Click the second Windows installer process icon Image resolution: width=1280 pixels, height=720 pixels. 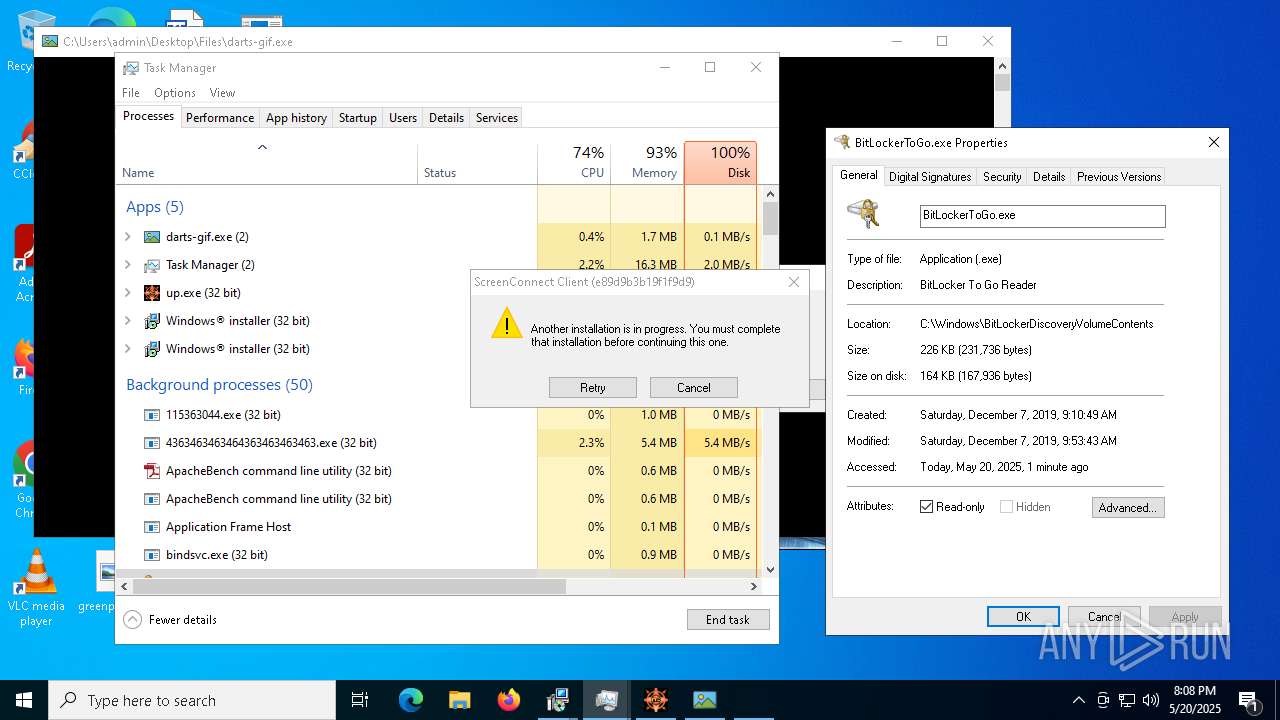152,349
